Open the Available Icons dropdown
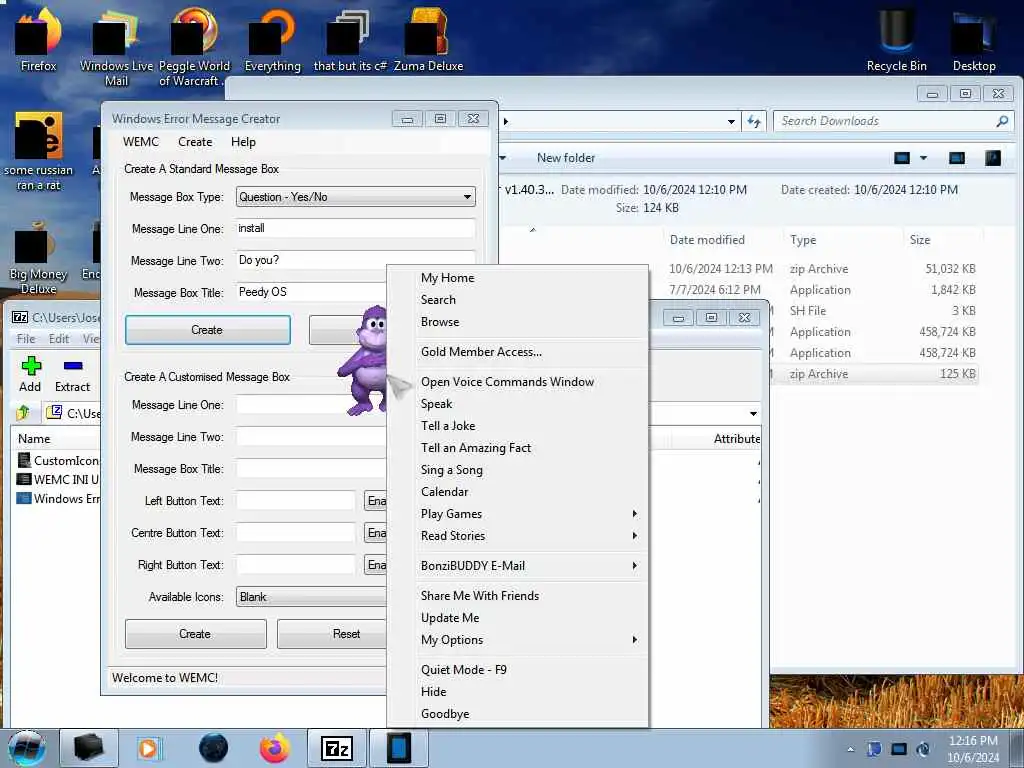 tap(312, 597)
